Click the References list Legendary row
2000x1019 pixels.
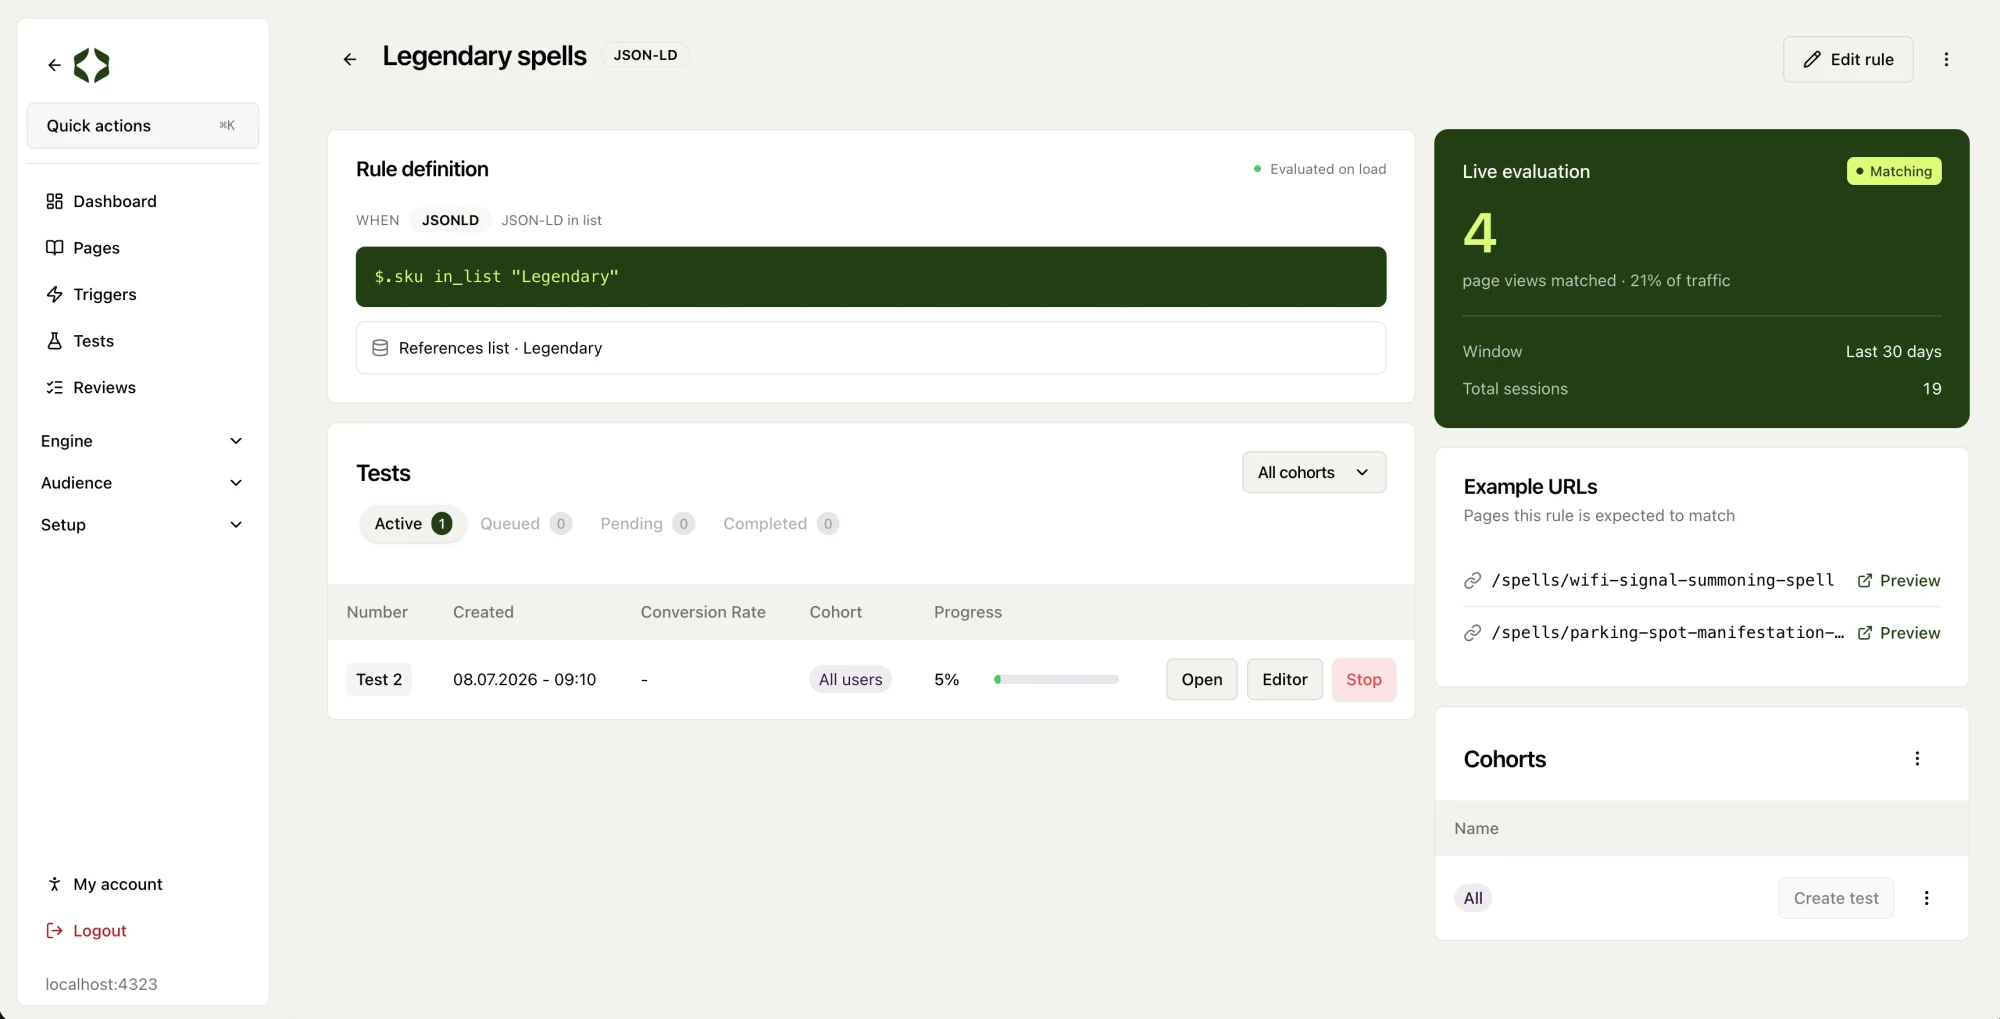[x=870, y=348]
